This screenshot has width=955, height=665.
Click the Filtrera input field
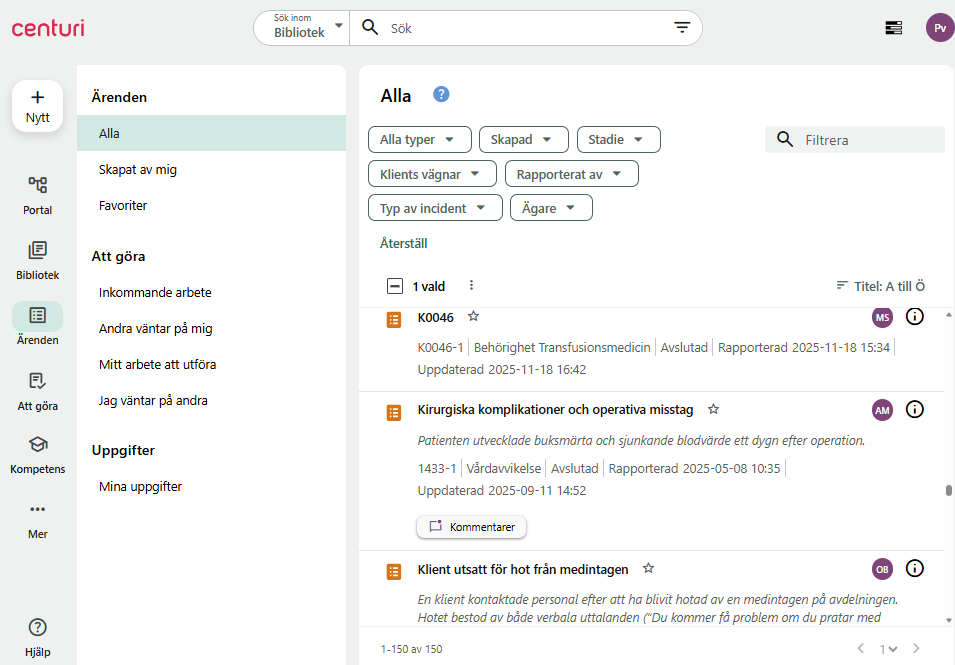coord(868,140)
